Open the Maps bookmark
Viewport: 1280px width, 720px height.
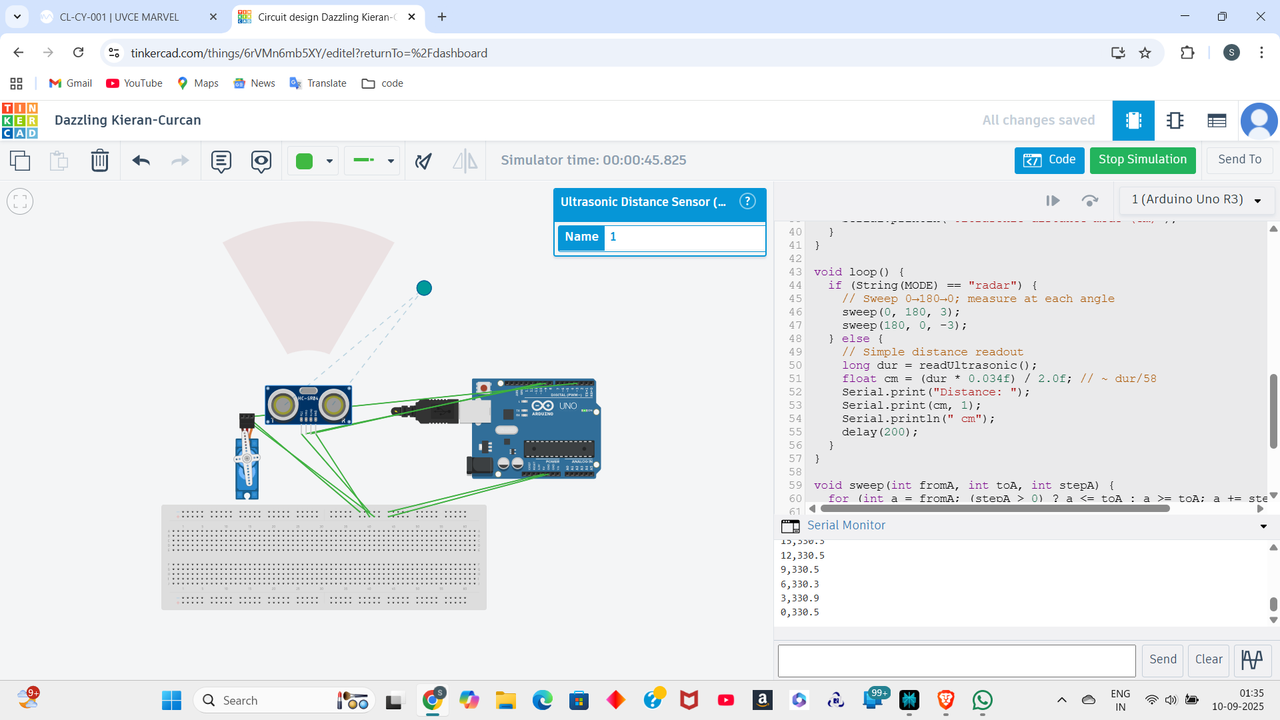tap(197, 83)
